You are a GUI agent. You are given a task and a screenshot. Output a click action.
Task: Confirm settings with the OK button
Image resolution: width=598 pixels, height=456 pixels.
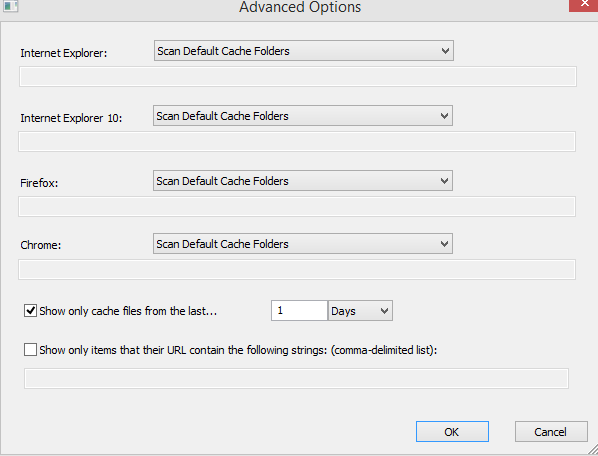tap(452, 432)
